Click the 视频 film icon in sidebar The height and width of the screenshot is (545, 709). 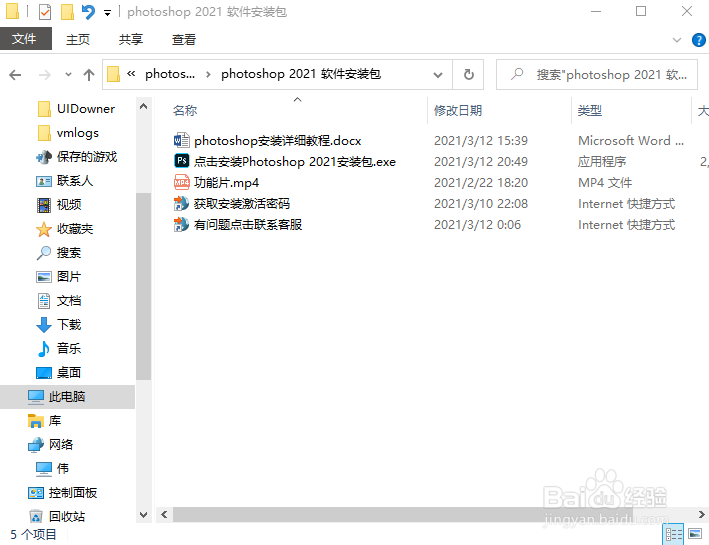[x=44, y=205]
